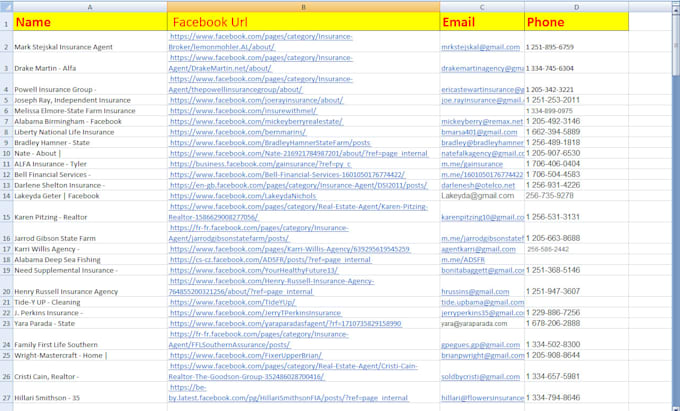Screen dimensions: 680x411
Task: Open BradleyHamnerStateFarm posts link
Action: [x=270, y=143]
